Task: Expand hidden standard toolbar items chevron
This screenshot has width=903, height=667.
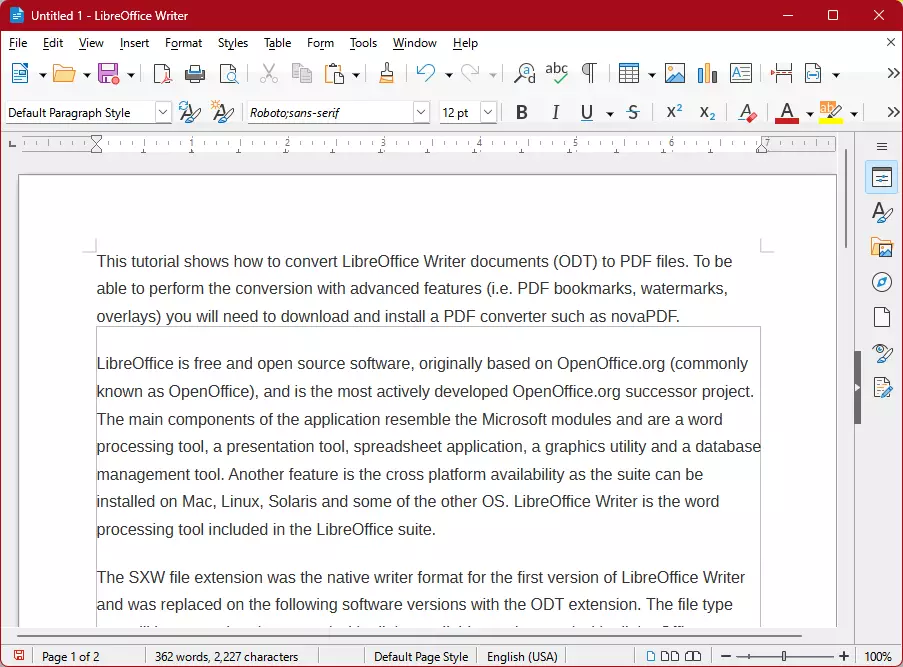Action: tap(893, 73)
